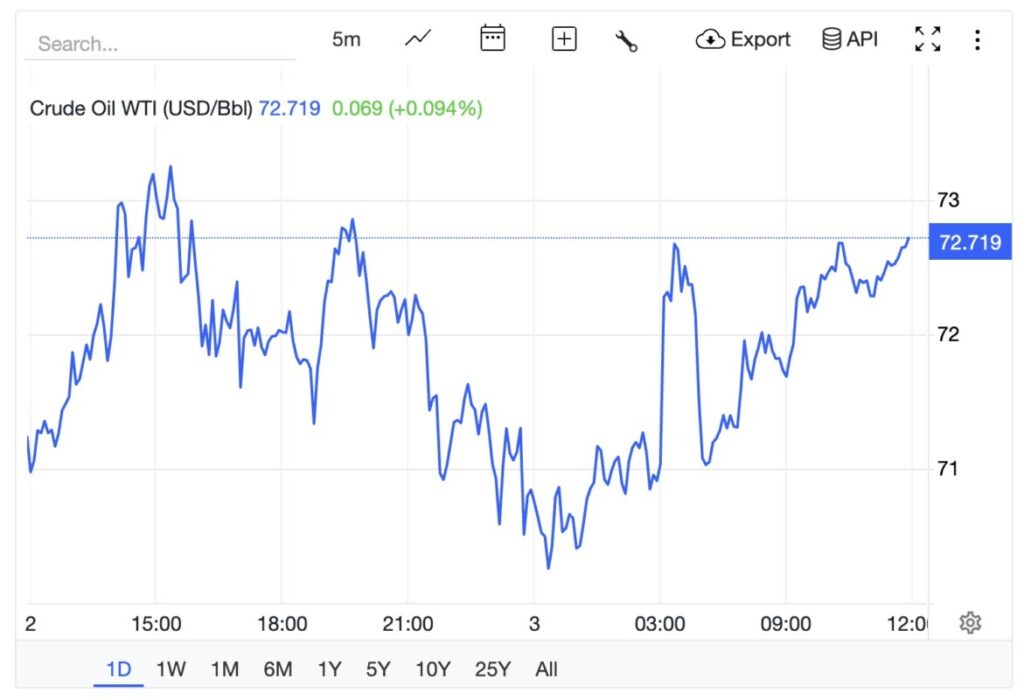Switch to the 1W time range

pyautogui.click(x=171, y=669)
